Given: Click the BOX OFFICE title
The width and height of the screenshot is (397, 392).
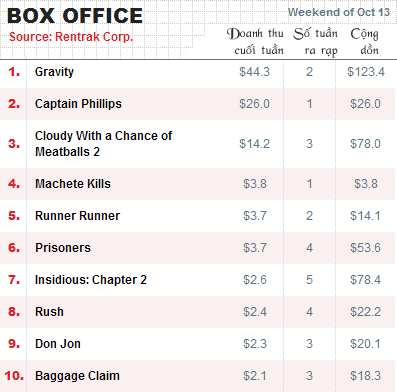Looking at the screenshot, I should point(75,16).
